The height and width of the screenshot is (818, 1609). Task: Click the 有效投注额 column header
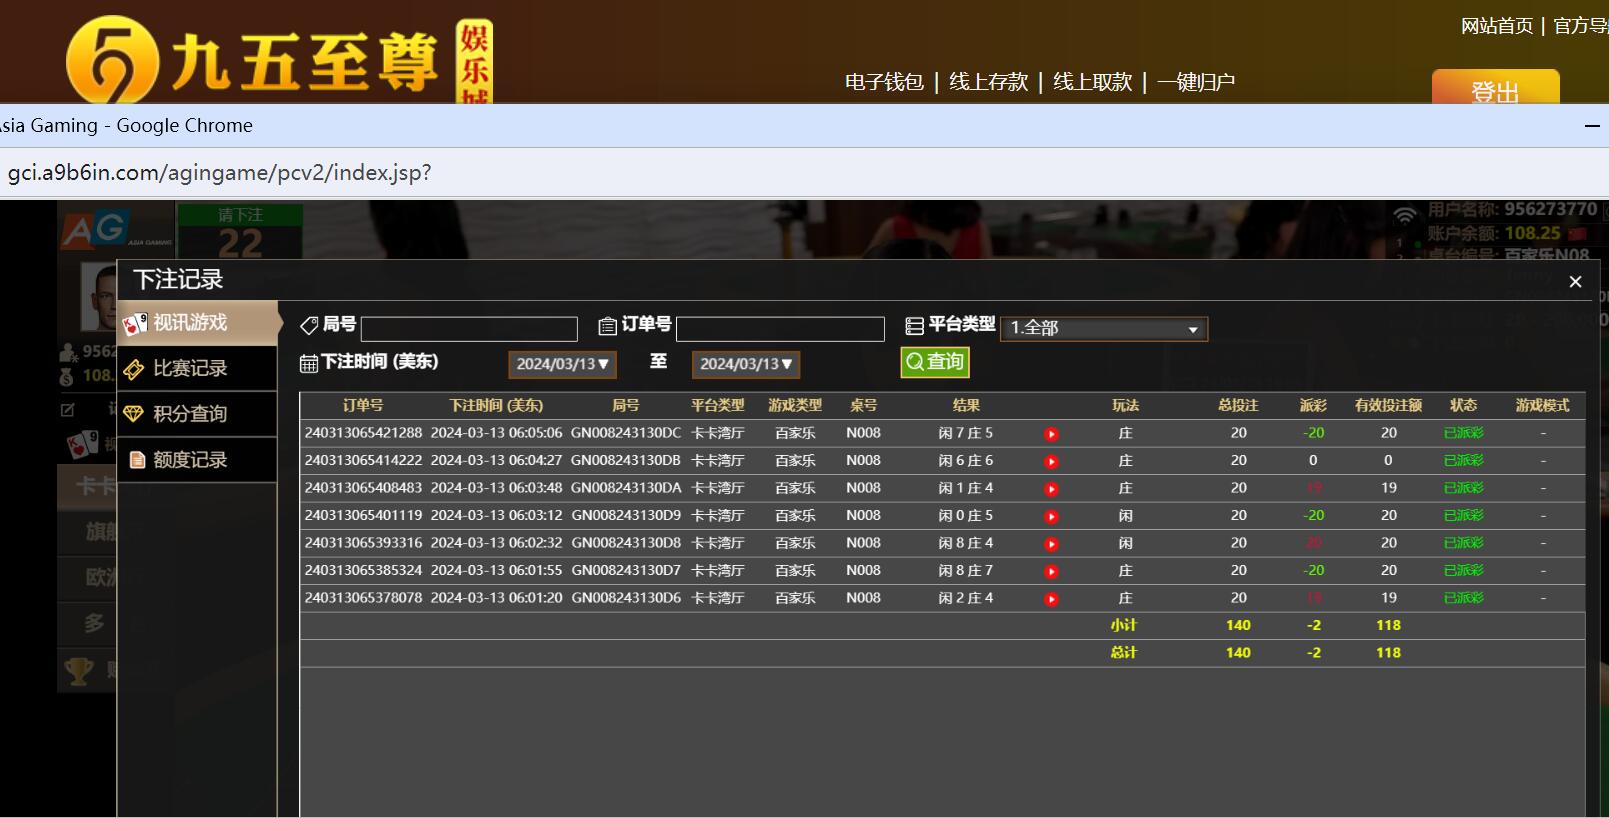click(1388, 406)
